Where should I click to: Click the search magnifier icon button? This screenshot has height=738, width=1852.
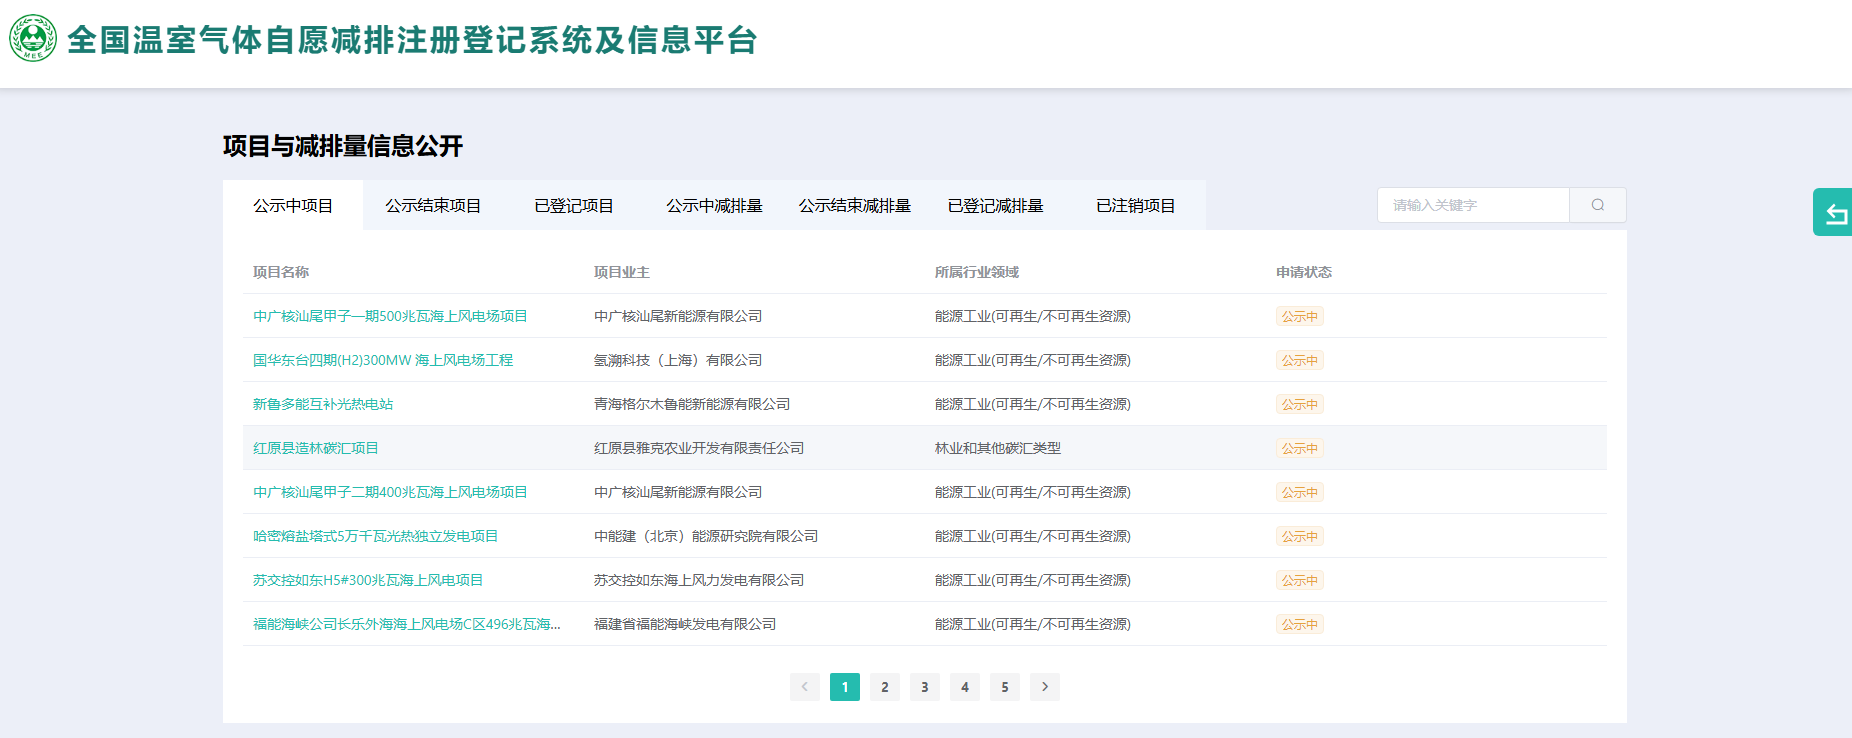click(1598, 205)
